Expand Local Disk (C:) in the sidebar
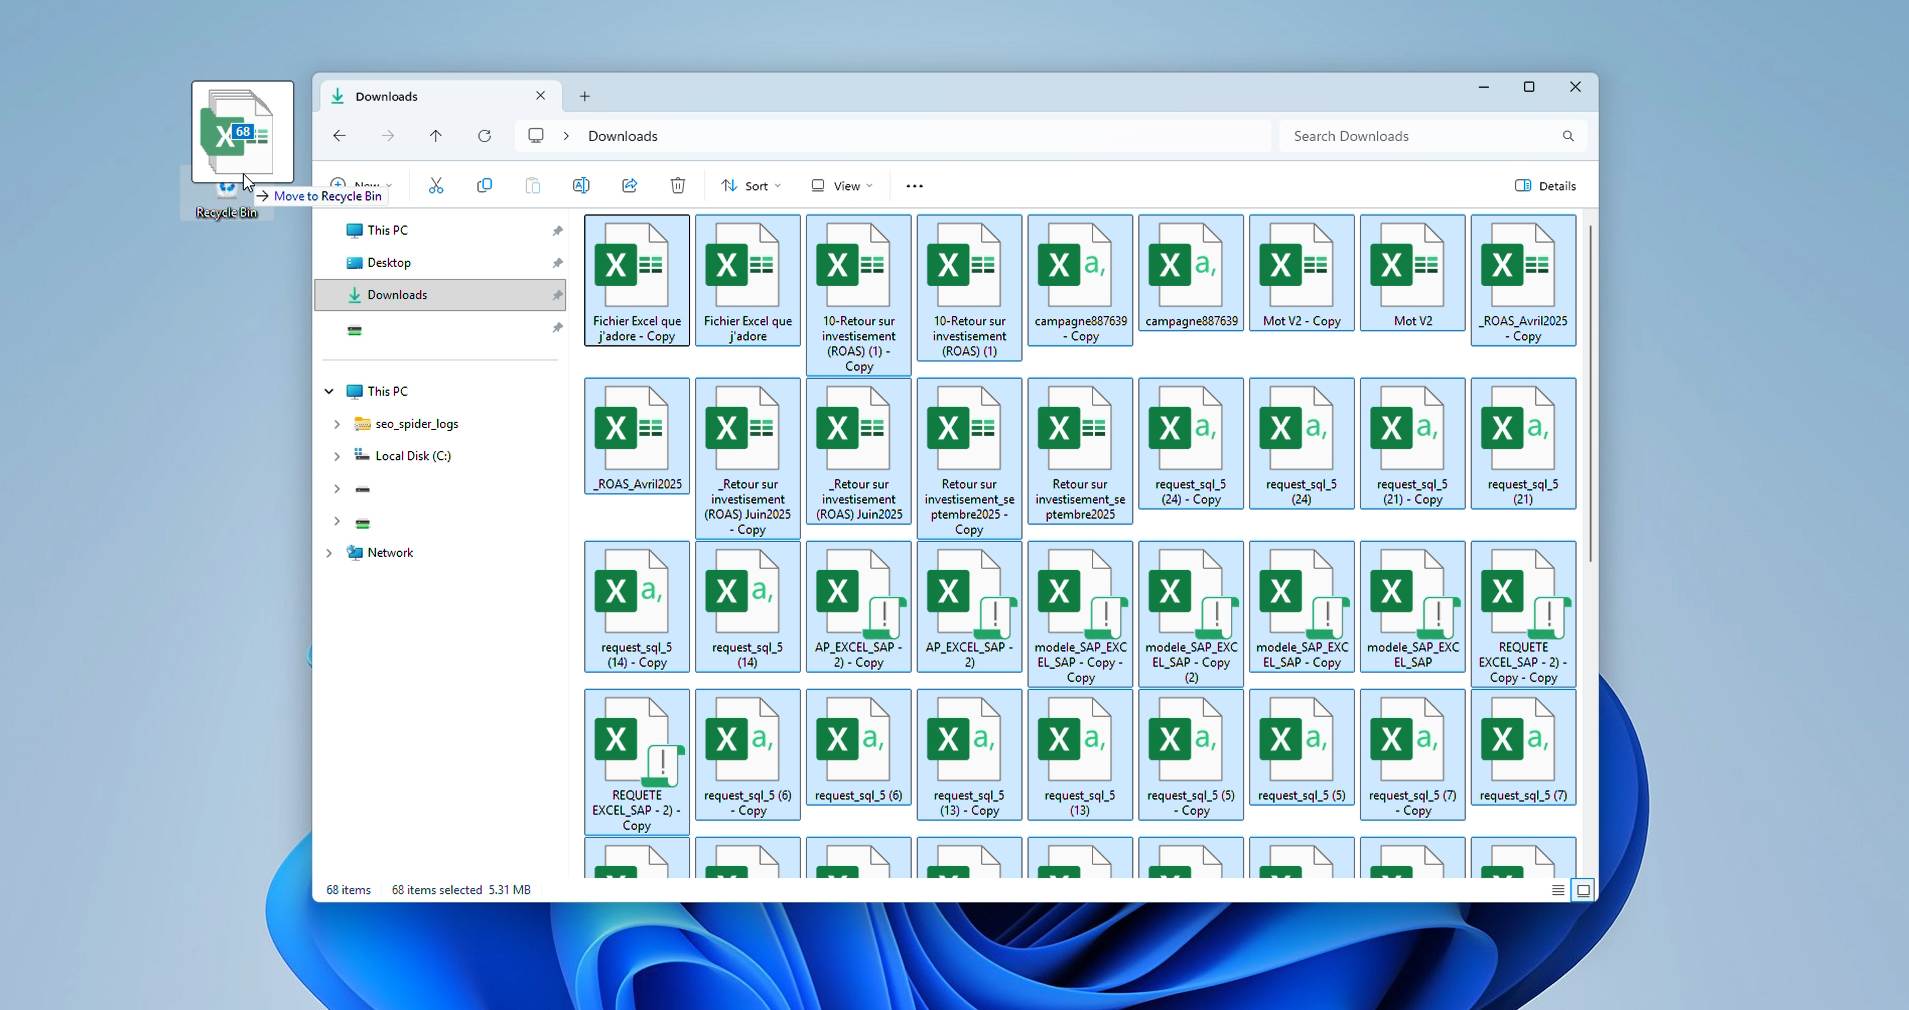The height and width of the screenshot is (1010, 1909). (x=336, y=456)
